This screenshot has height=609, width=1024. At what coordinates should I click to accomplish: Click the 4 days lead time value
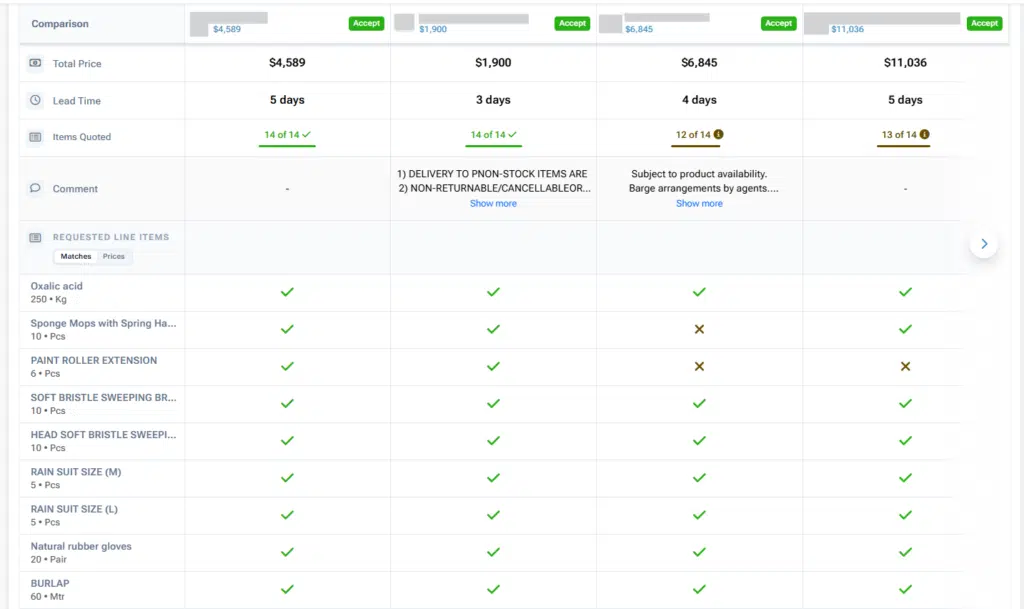699,100
